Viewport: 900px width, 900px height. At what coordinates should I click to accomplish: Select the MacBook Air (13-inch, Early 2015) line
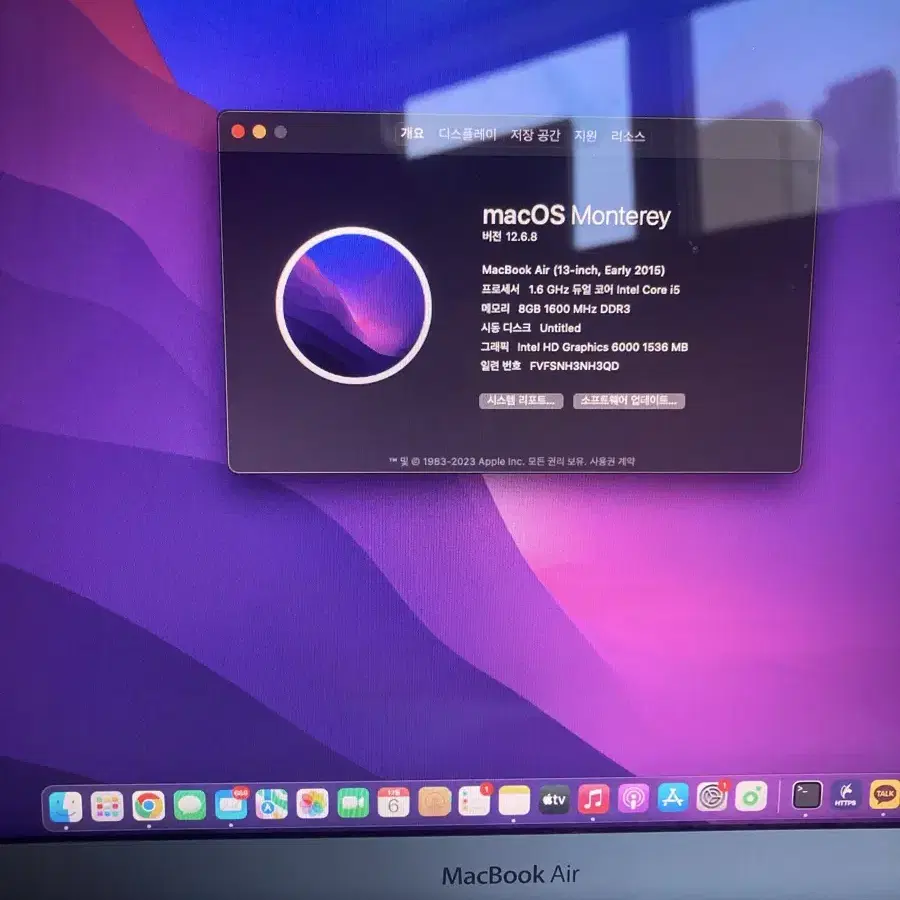point(573,270)
